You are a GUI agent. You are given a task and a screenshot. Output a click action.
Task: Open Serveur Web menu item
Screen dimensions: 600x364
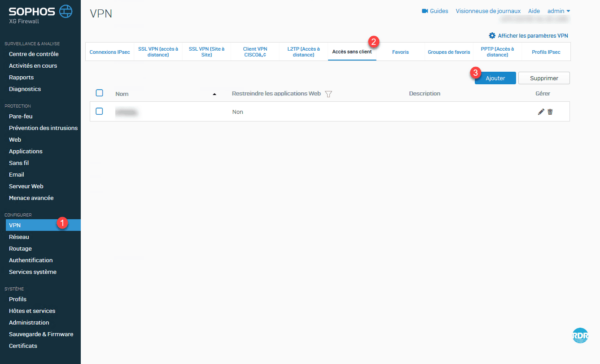(26, 186)
